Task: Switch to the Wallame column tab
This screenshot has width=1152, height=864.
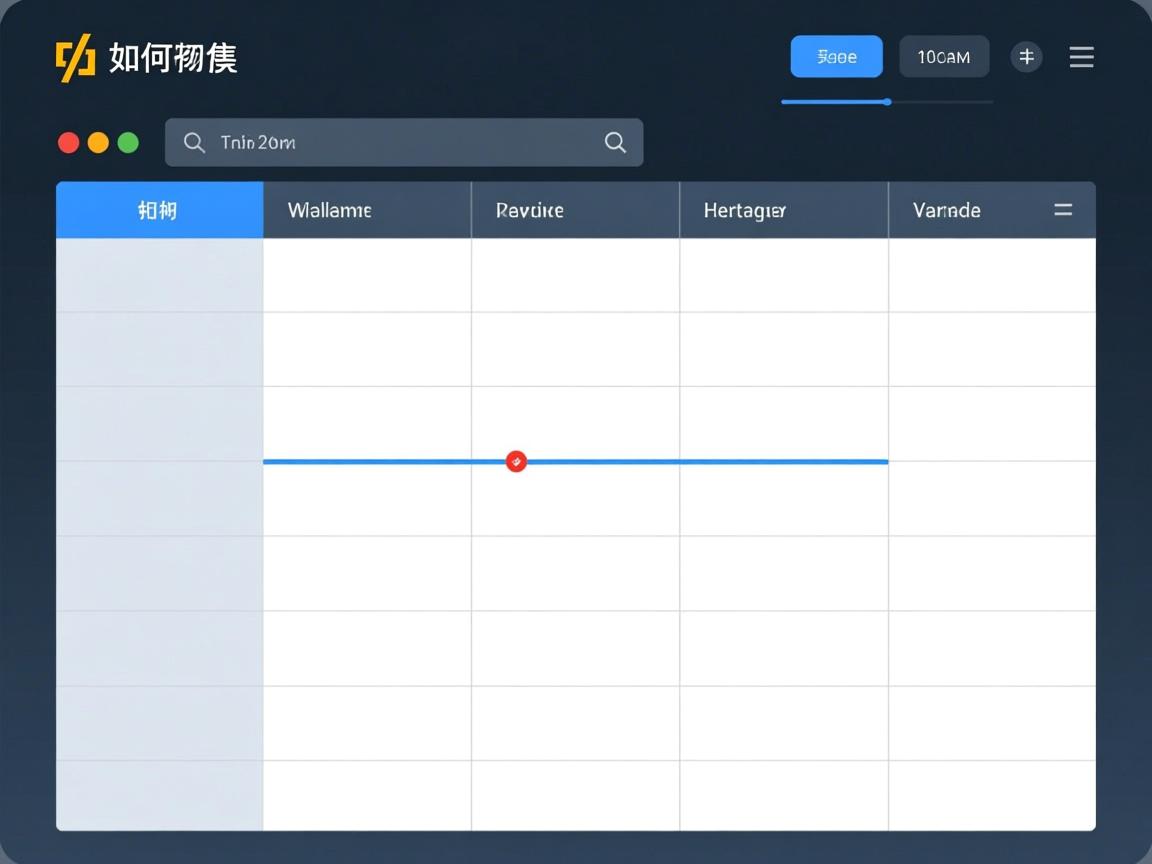Action: [x=330, y=210]
